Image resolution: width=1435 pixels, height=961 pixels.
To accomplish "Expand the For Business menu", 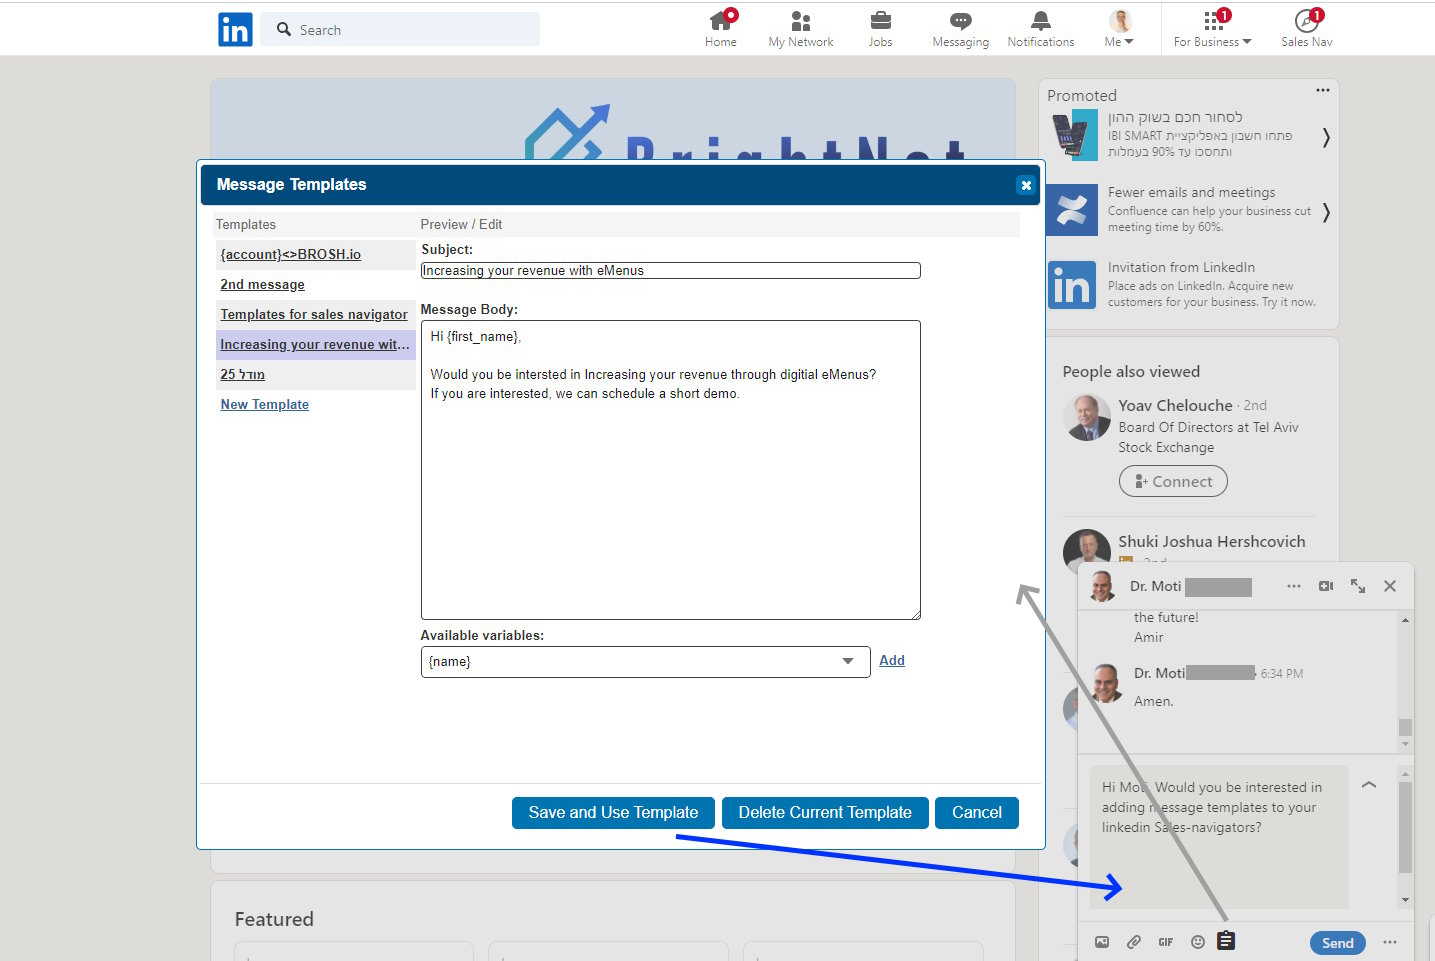I will tap(1213, 30).
